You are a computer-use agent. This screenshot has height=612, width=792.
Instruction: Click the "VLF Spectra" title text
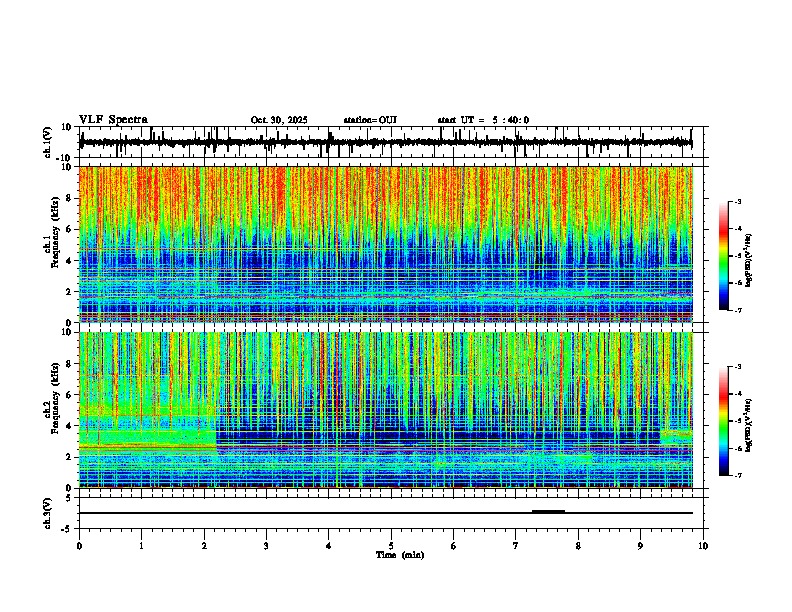113,119
